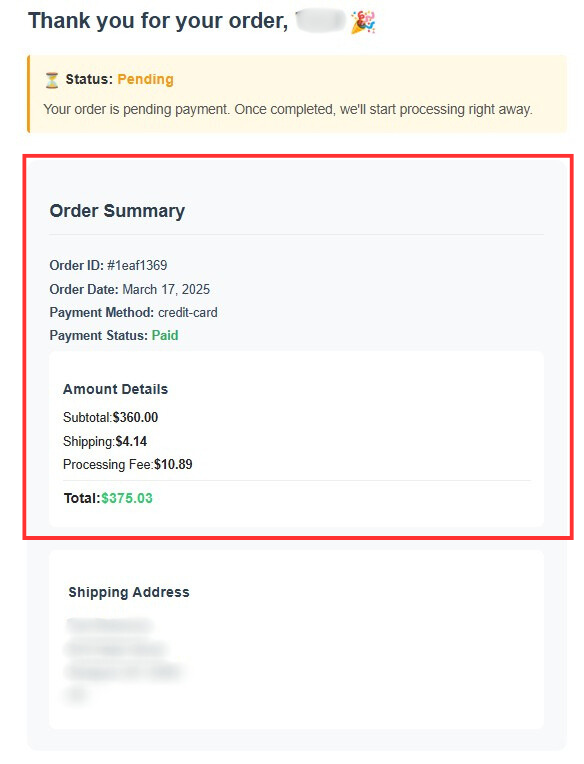The image size is (584, 764).
Task: Select the orange Pending status text
Action: pos(145,79)
